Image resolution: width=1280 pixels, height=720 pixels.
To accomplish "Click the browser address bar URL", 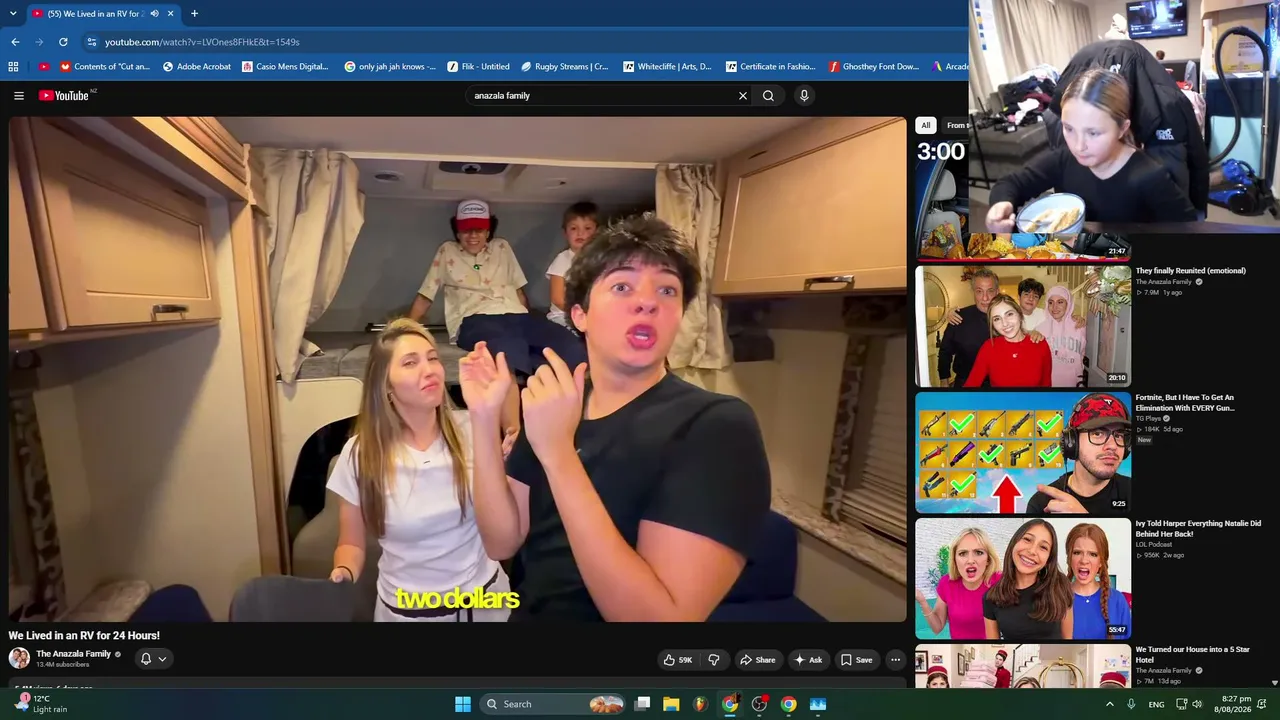I will (x=202, y=42).
